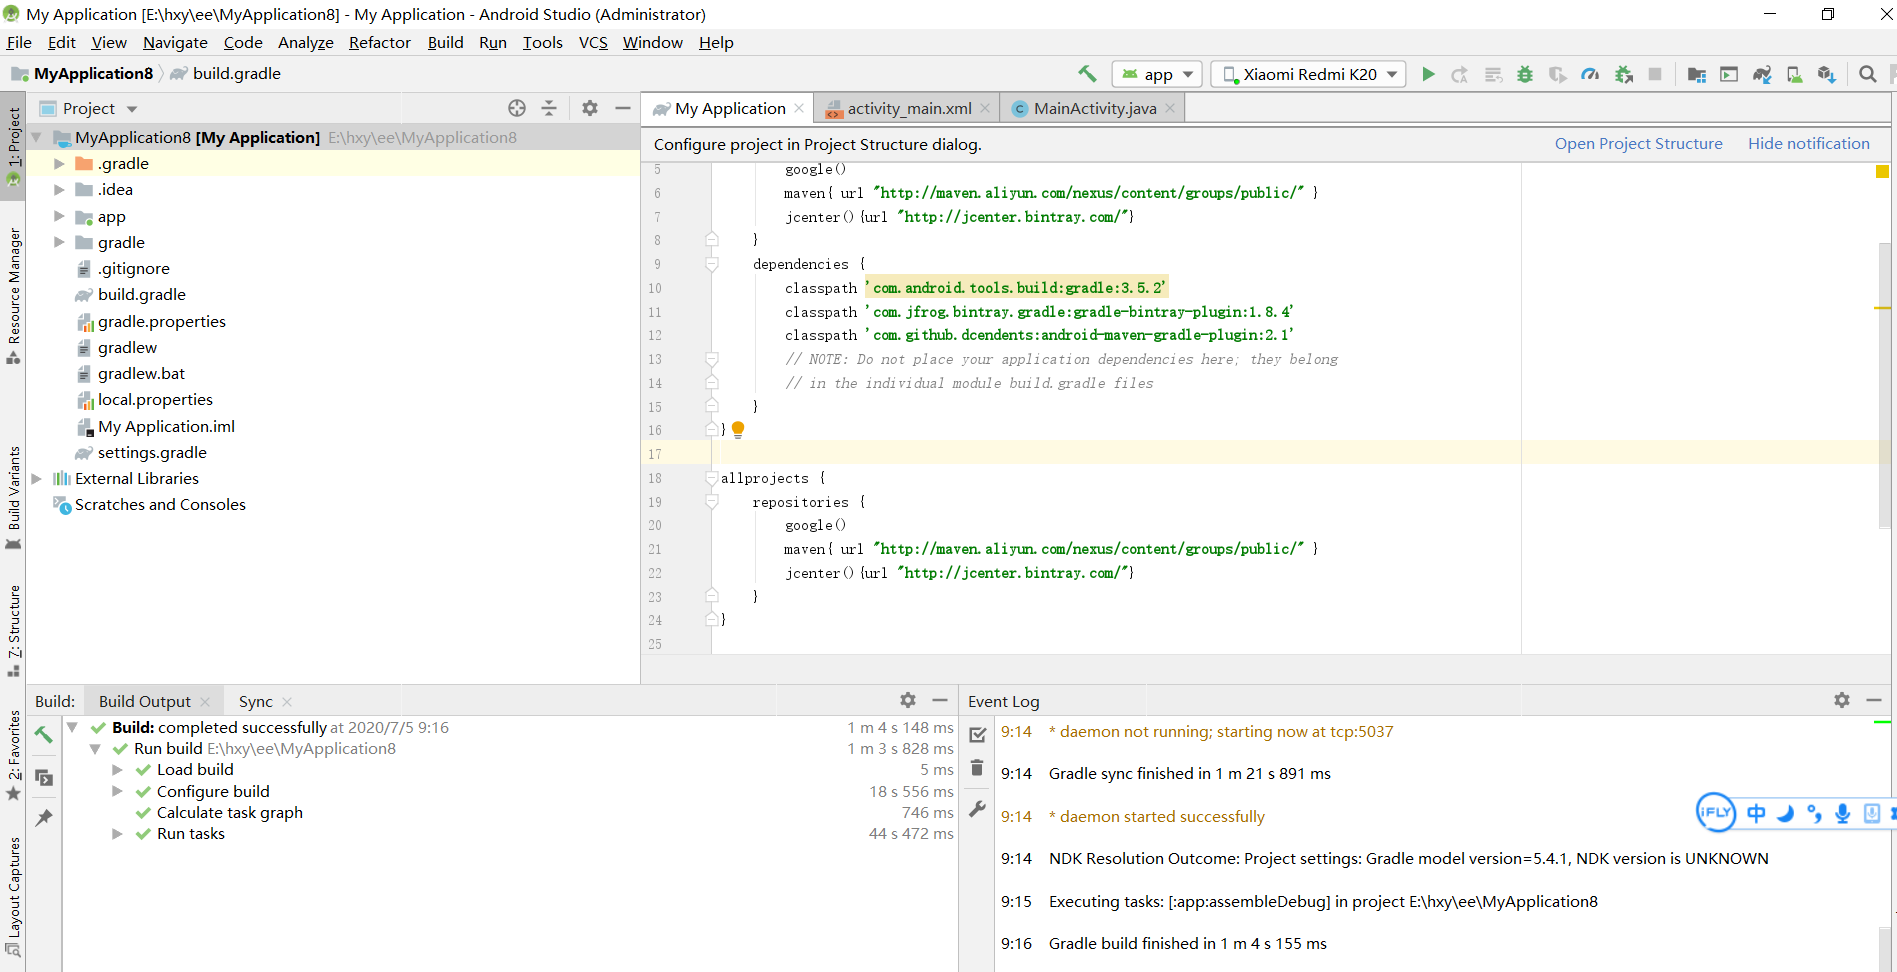Open the Build Variants side tab
This screenshot has height=972, width=1897.
tap(13, 497)
